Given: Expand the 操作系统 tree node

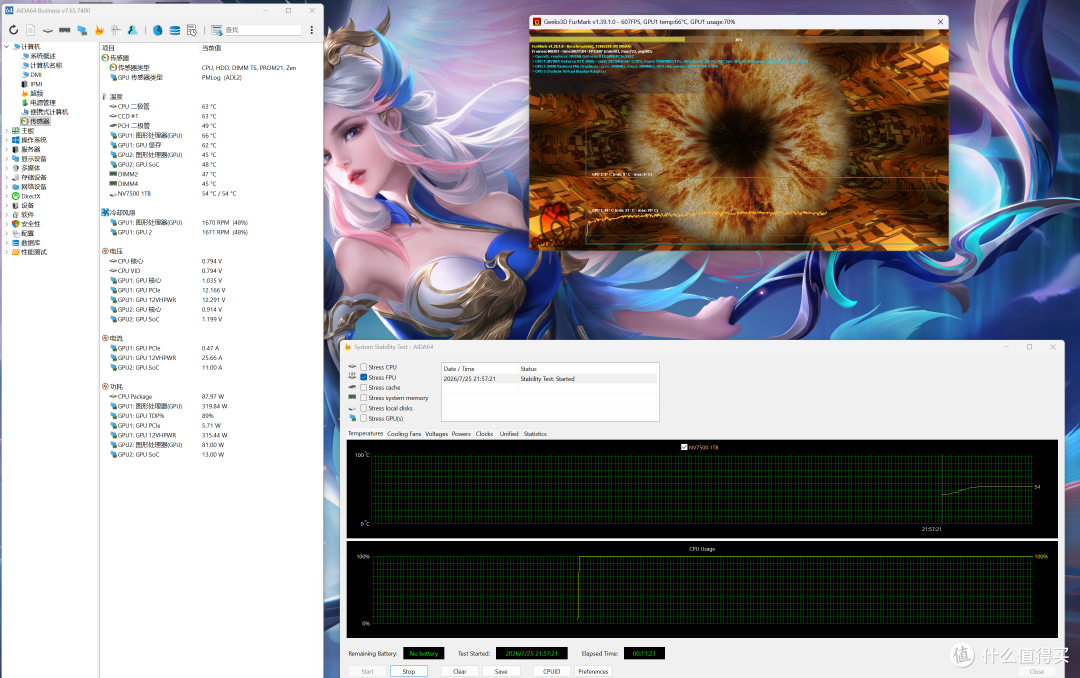Looking at the screenshot, I should pyautogui.click(x=7, y=140).
